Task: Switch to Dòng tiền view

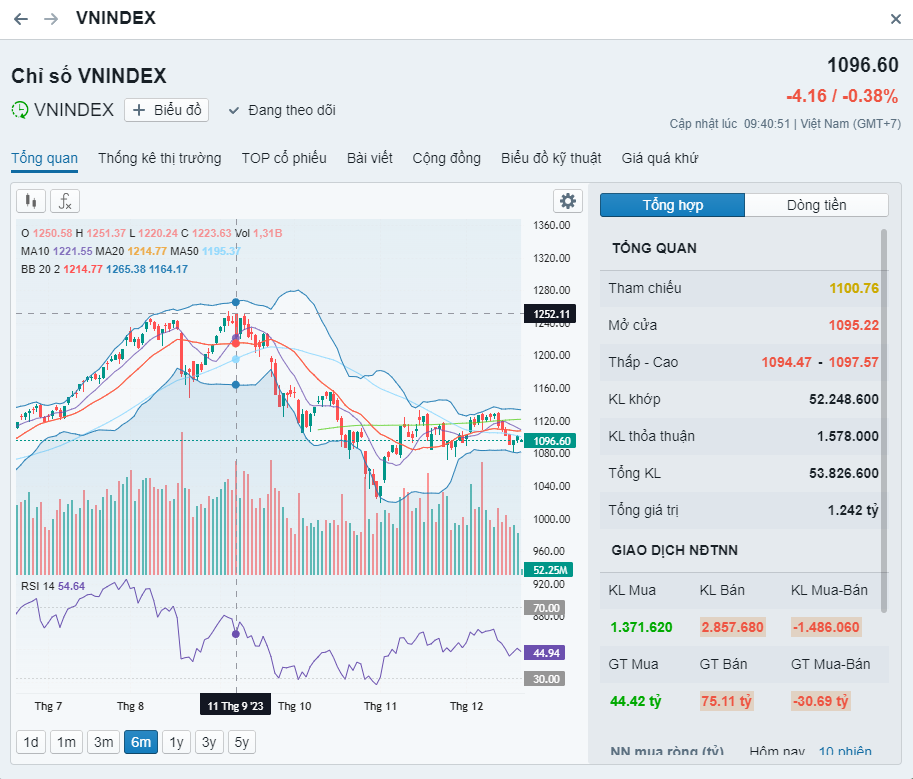Action: tap(816, 205)
